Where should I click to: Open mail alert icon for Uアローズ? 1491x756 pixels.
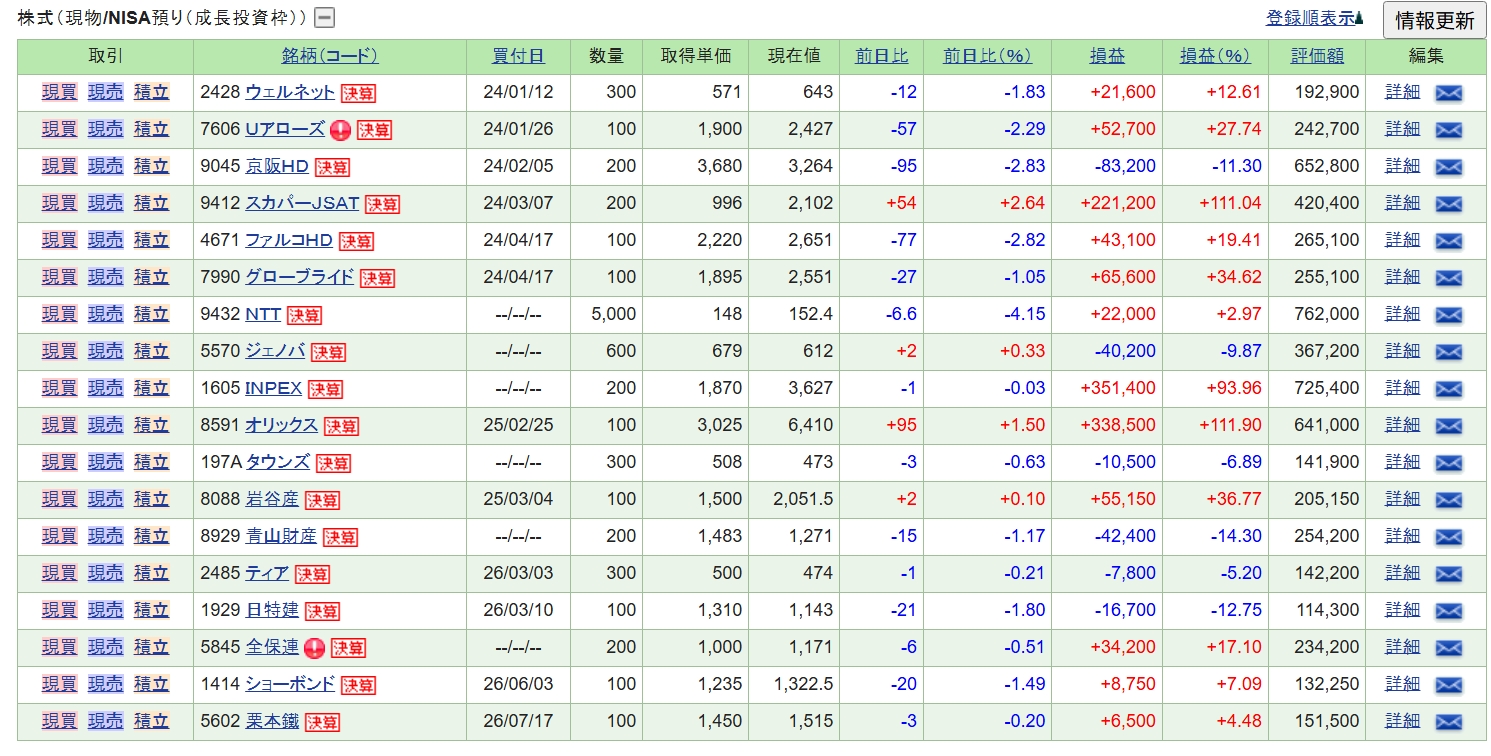1448,130
